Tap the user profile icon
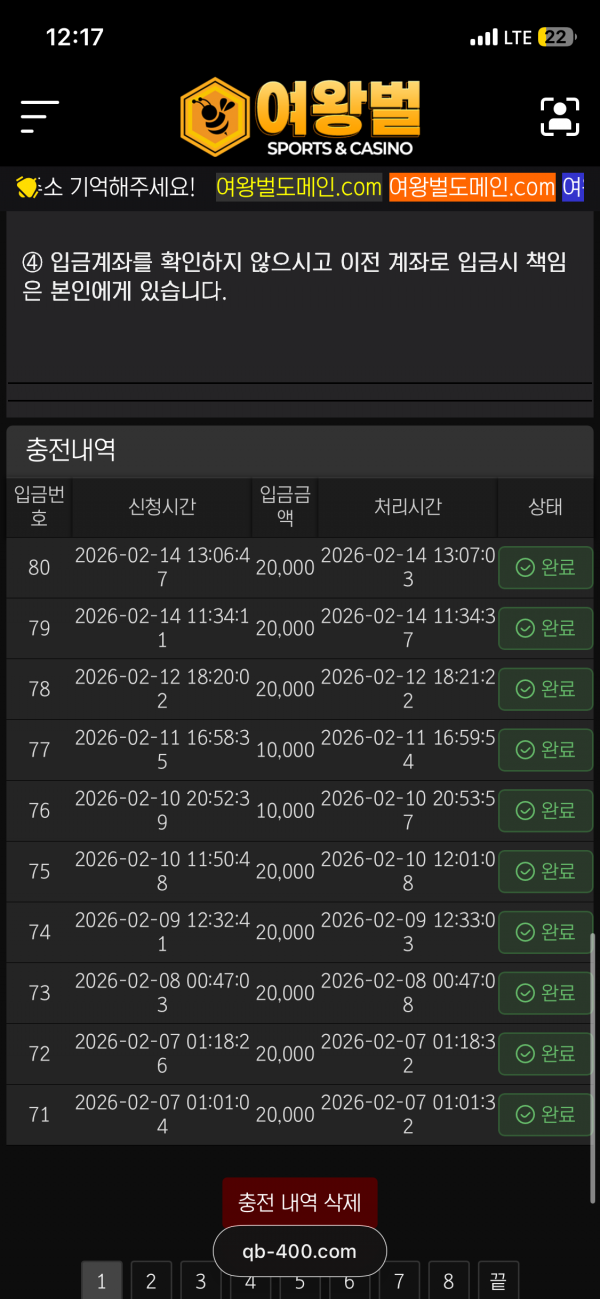The image size is (600, 1299). [x=560, y=117]
